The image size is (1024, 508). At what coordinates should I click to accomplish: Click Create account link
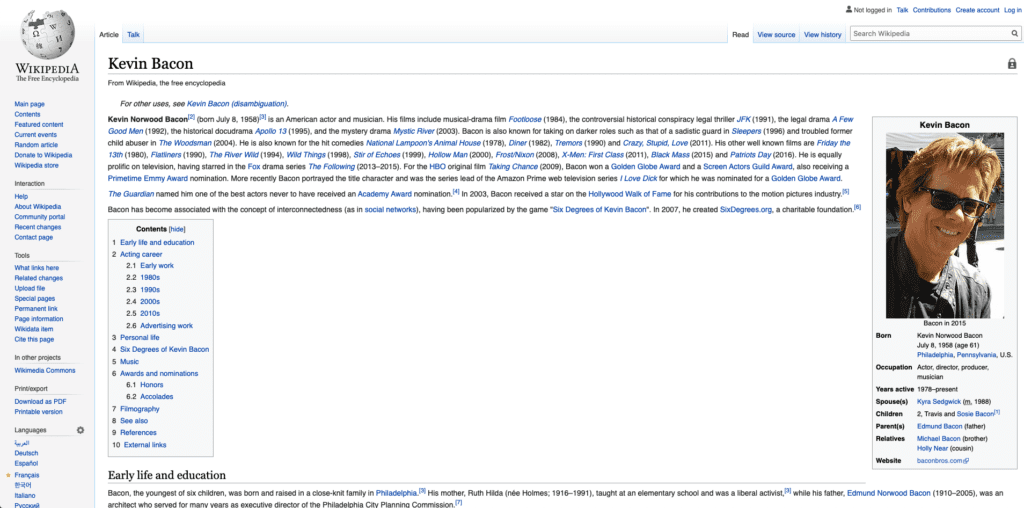coord(977,10)
